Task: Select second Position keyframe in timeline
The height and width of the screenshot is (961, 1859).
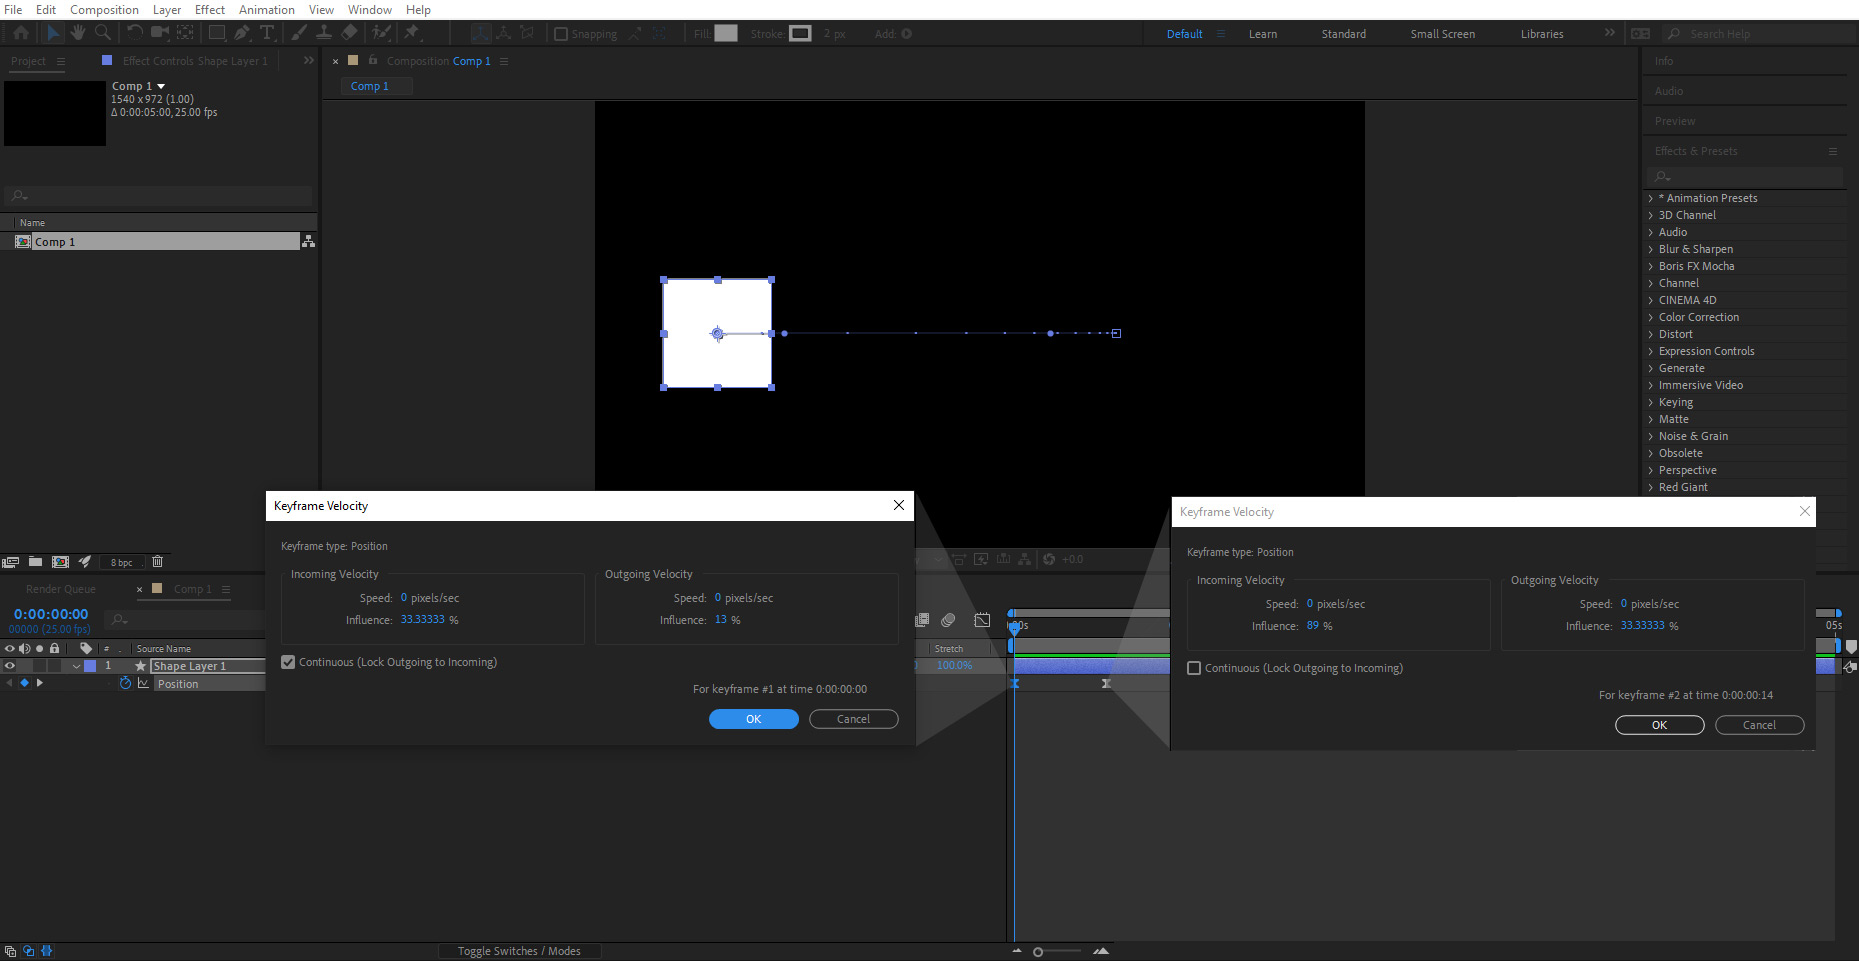Action: (1106, 684)
